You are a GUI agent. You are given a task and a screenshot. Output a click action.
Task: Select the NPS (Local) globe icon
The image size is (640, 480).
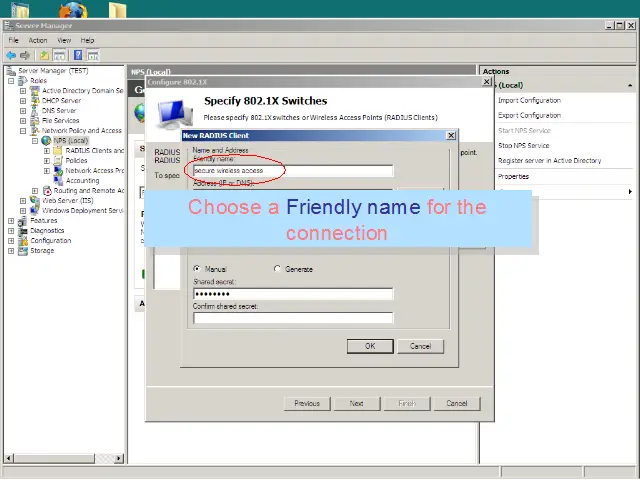pos(47,140)
